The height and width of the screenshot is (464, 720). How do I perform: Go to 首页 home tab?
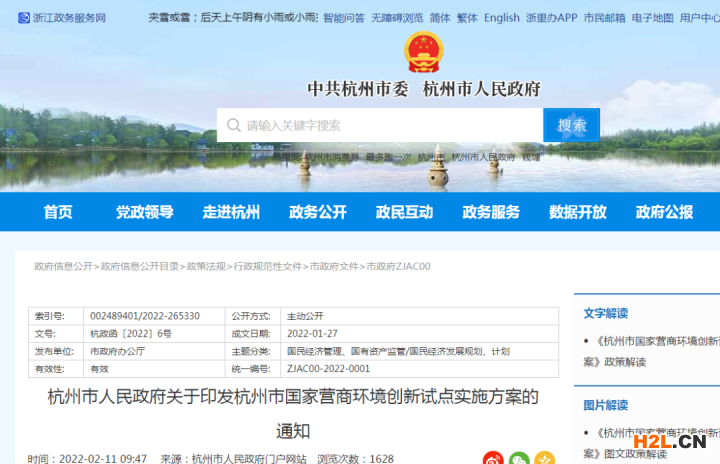58,212
